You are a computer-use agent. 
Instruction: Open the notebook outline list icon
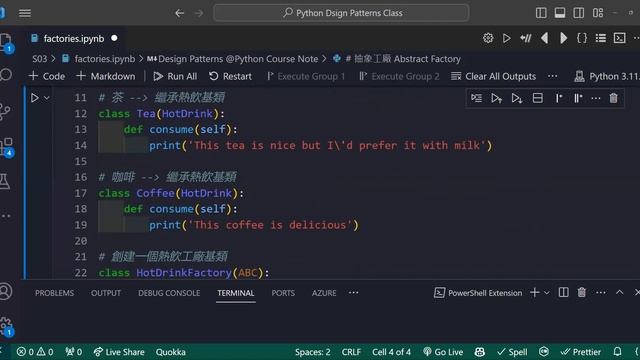pos(601,38)
